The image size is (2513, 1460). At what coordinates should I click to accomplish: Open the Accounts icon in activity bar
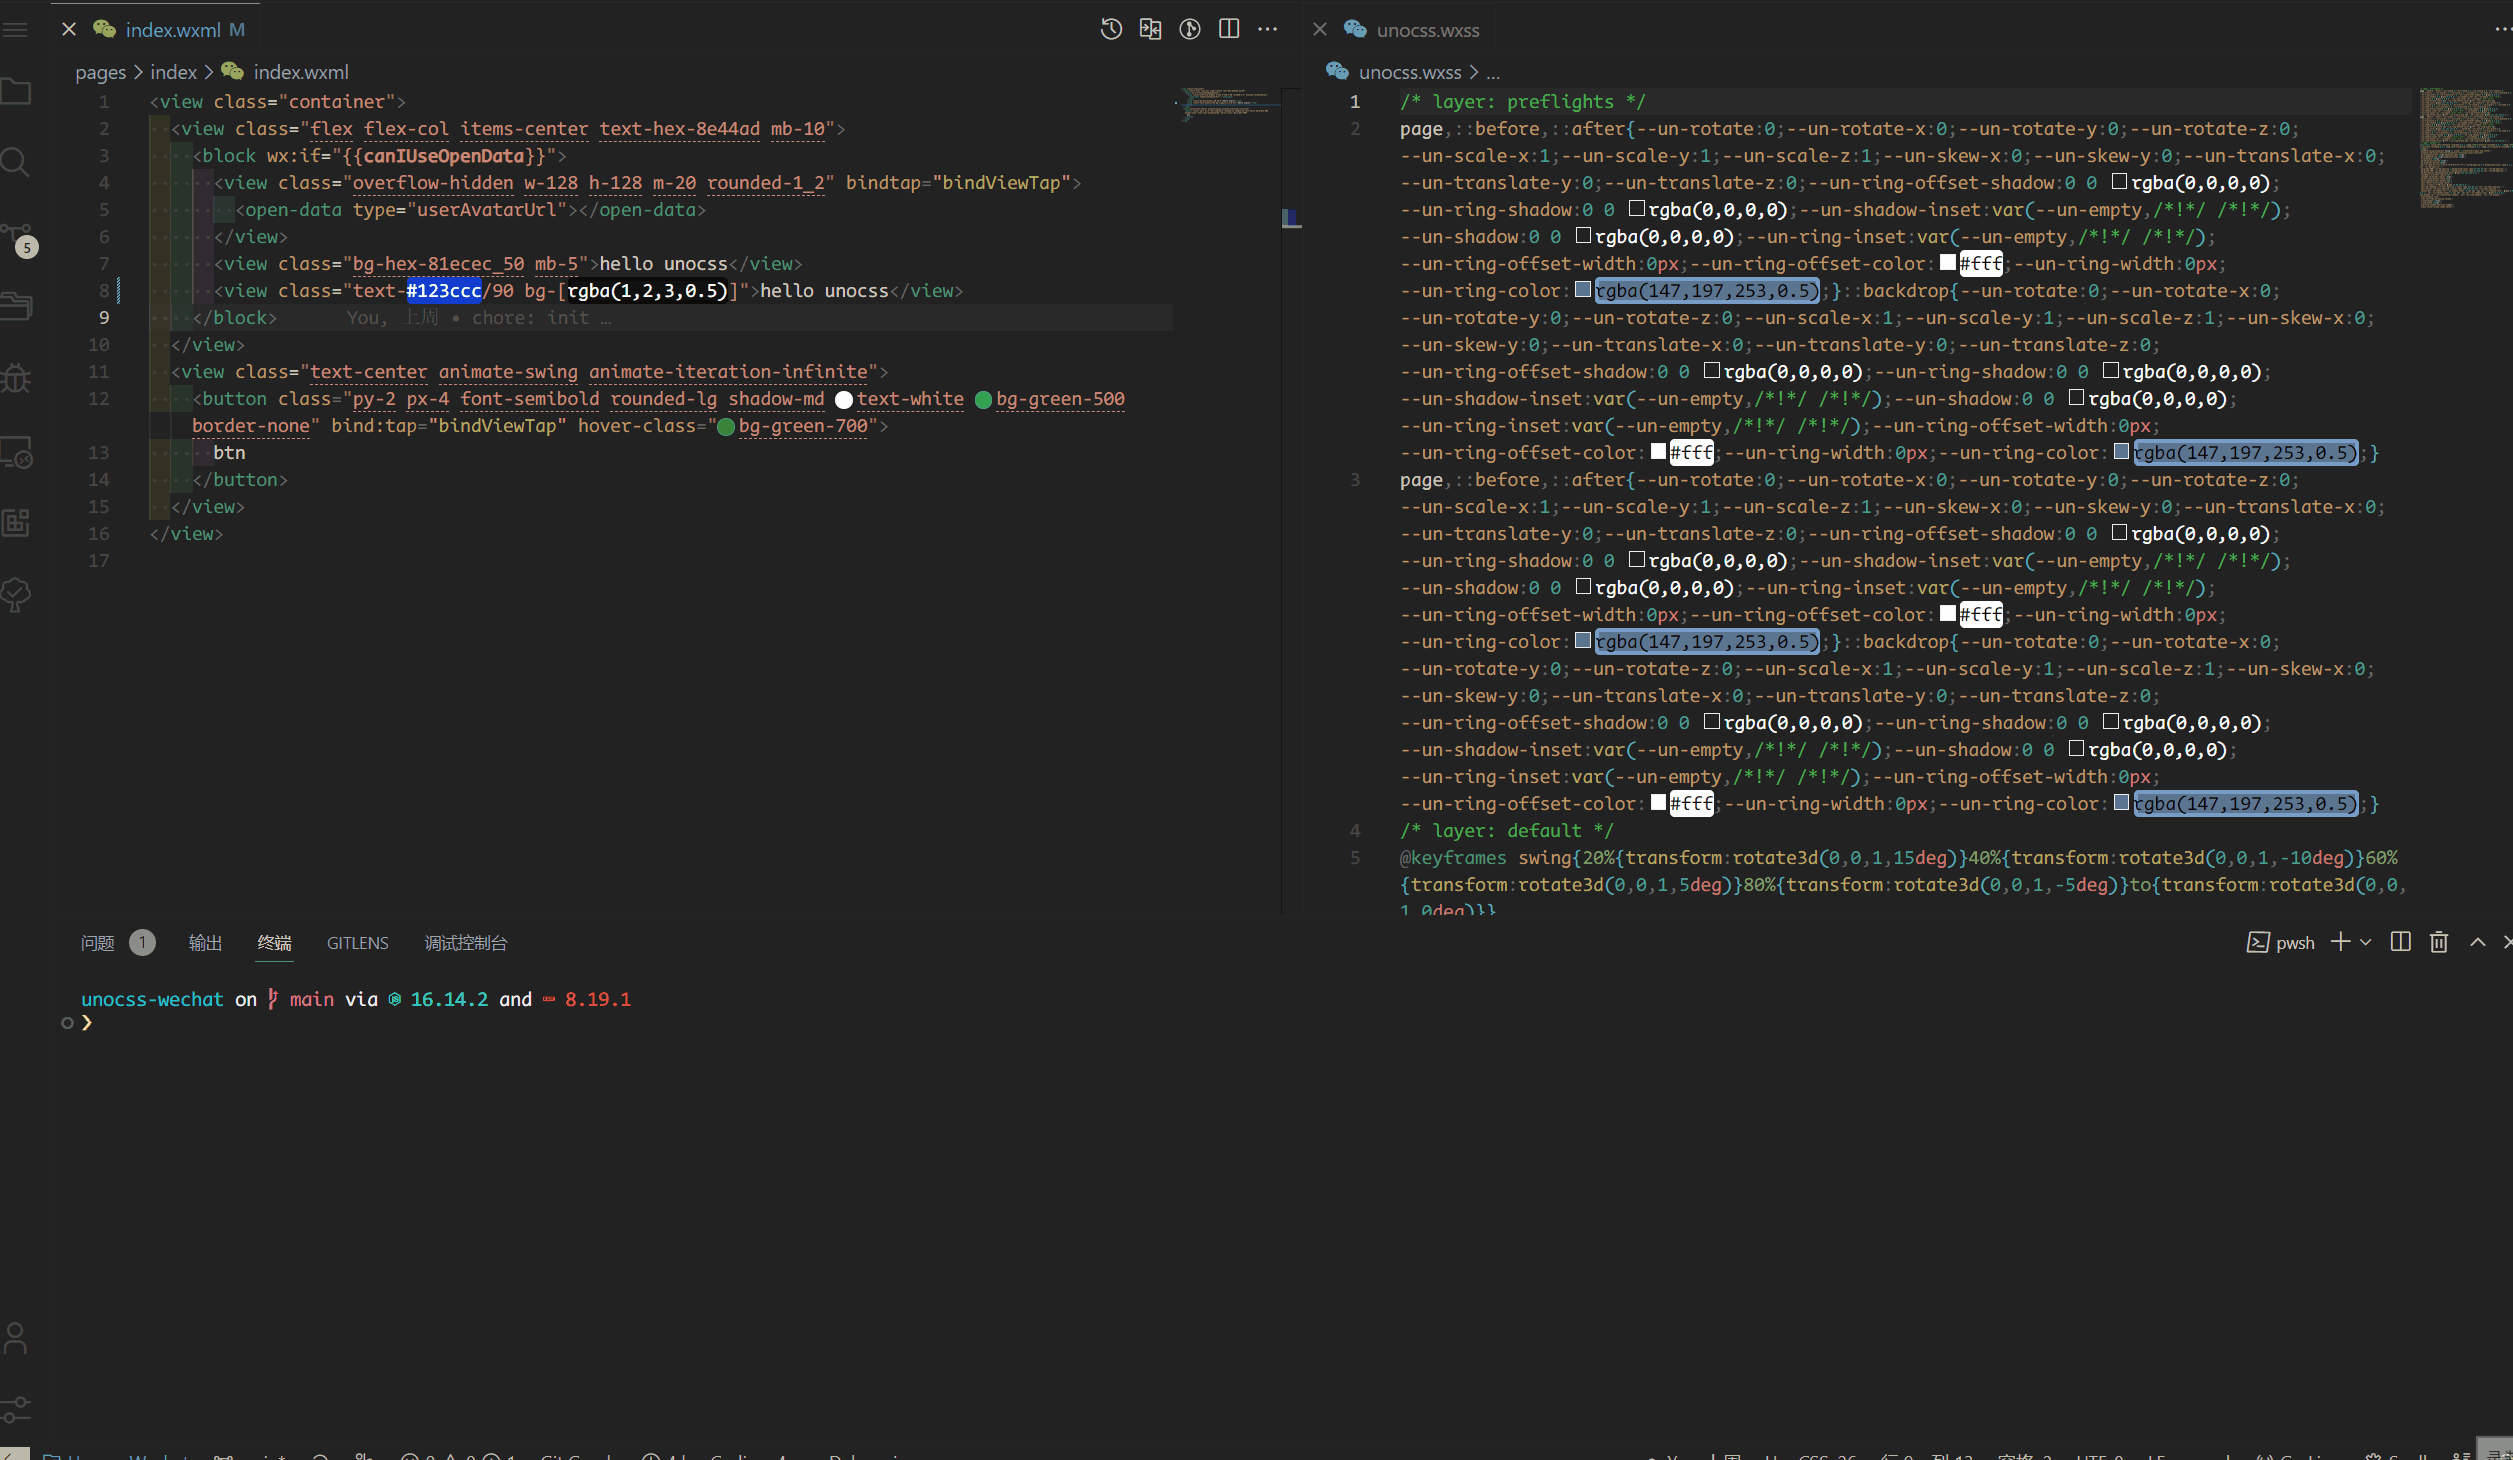coord(16,1337)
